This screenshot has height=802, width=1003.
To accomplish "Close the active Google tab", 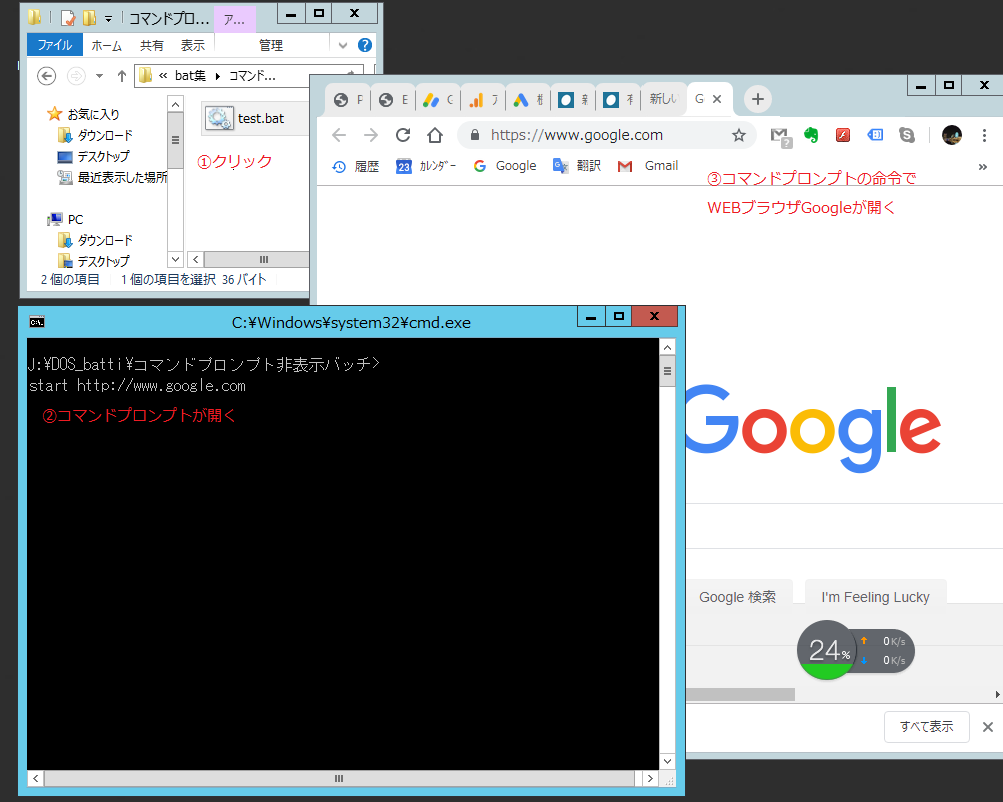I will 717,99.
